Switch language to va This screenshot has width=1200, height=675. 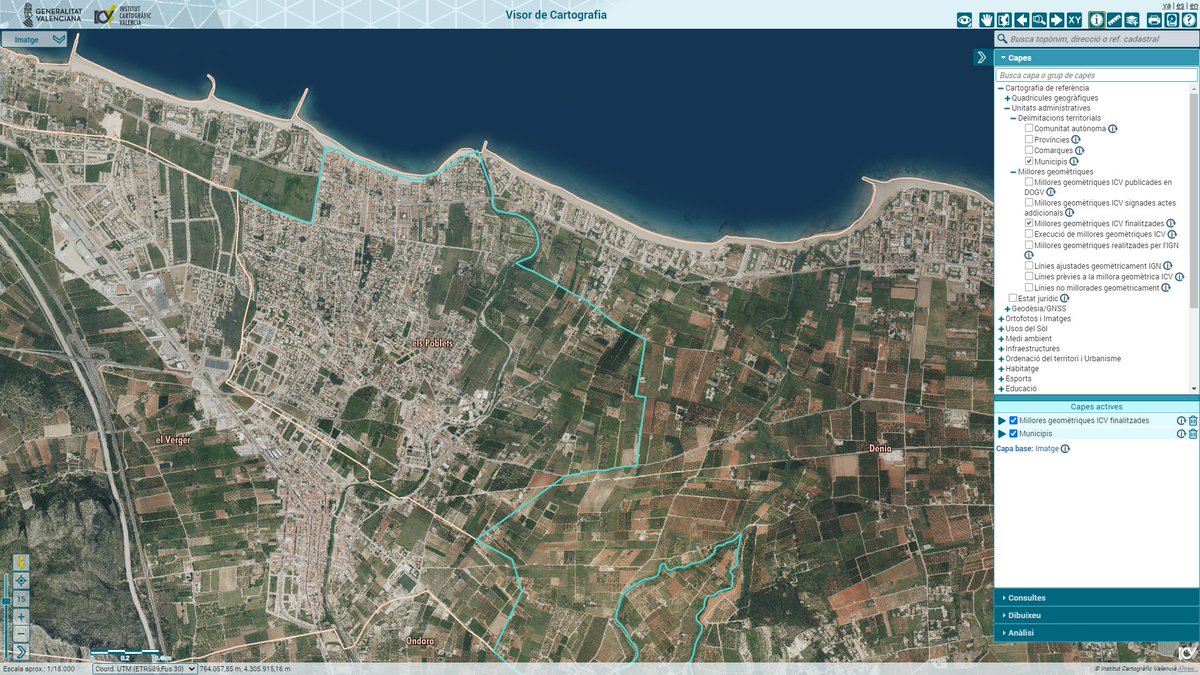[1166, 5]
